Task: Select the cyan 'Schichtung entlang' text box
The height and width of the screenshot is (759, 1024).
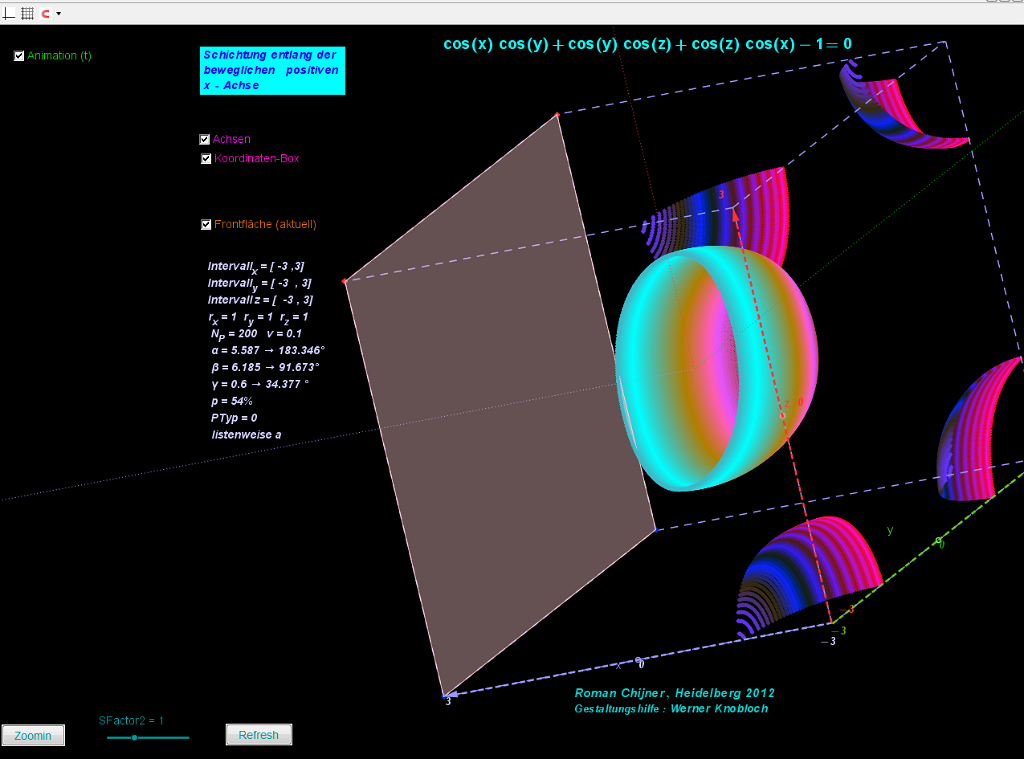Action: 272,71
